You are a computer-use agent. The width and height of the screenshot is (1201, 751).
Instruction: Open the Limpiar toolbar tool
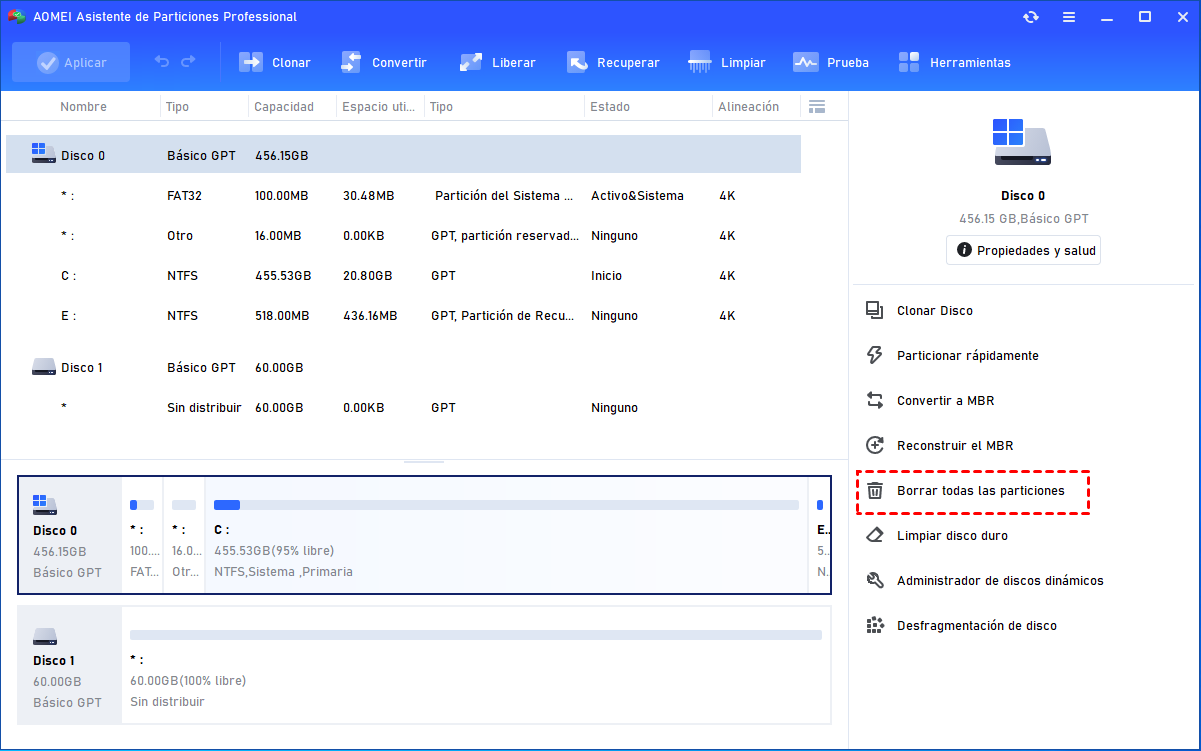pos(727,62)
